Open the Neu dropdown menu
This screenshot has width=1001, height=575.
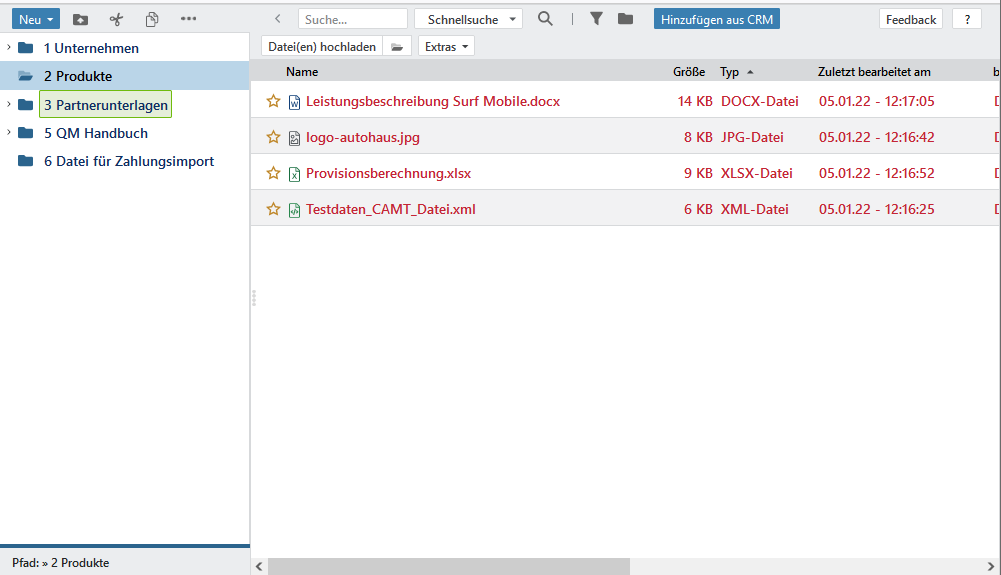(x=36, y=19)
